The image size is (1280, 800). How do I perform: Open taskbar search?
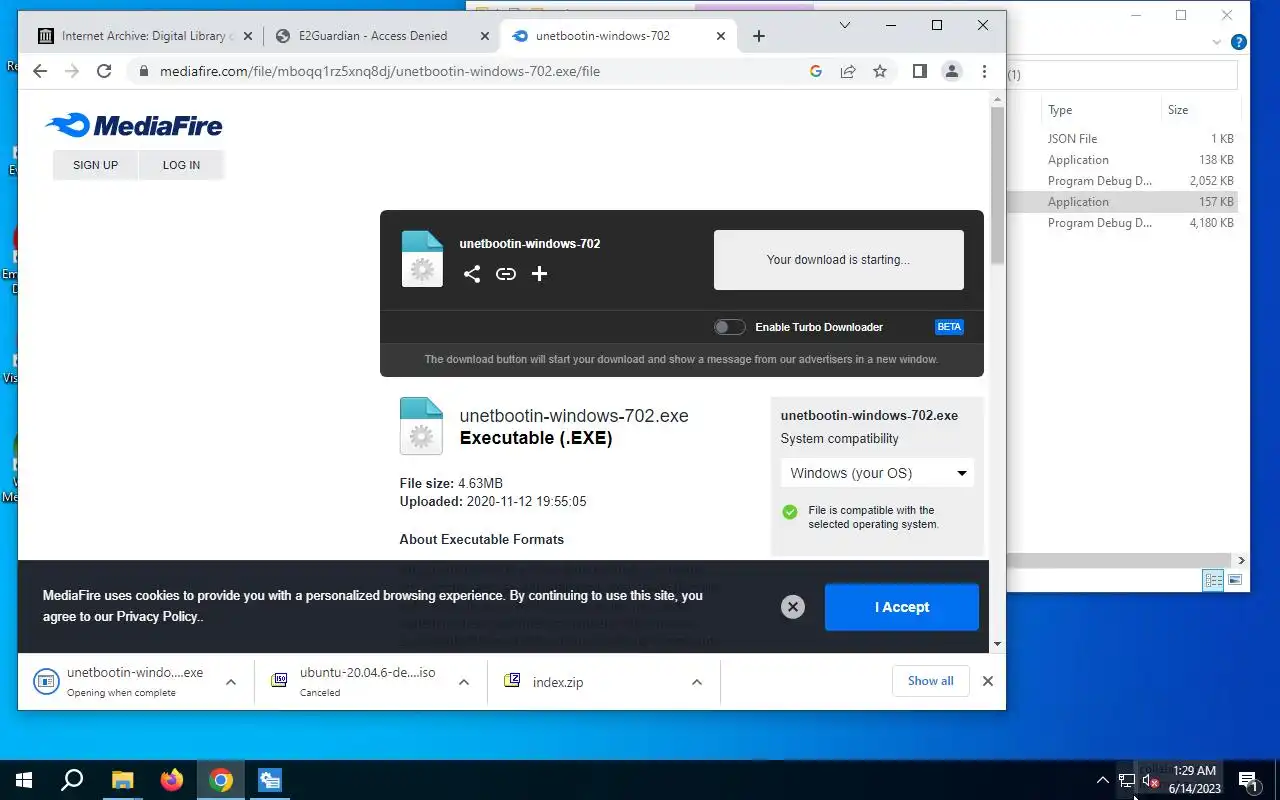(72, 780)
